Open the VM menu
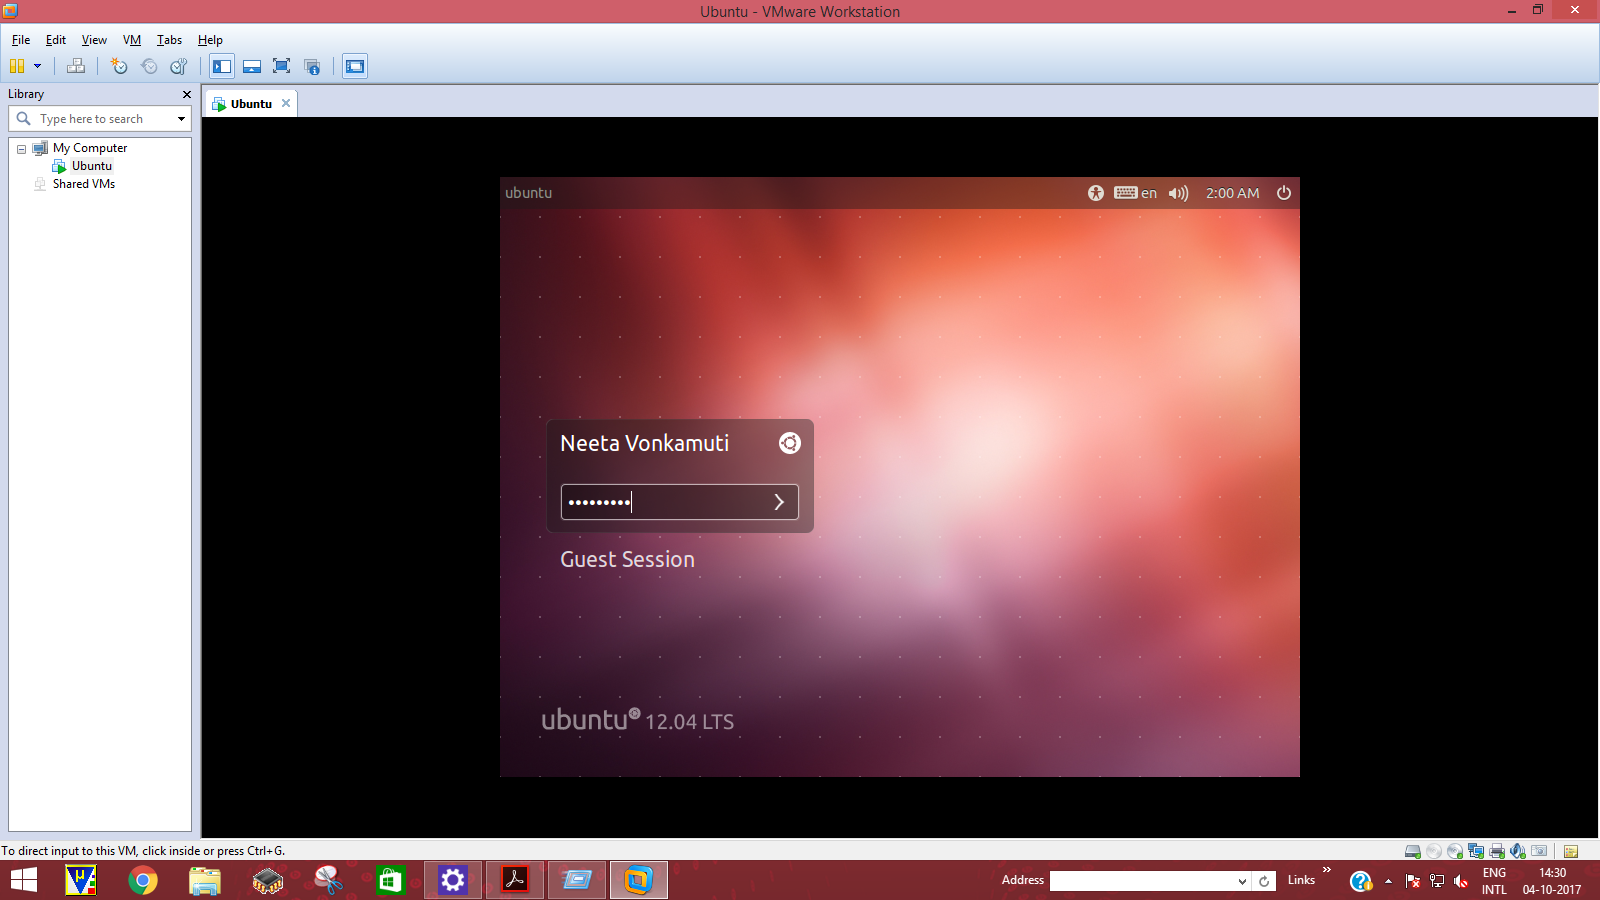The width and height of the screenshot is (1600, 900). (131, 40)
